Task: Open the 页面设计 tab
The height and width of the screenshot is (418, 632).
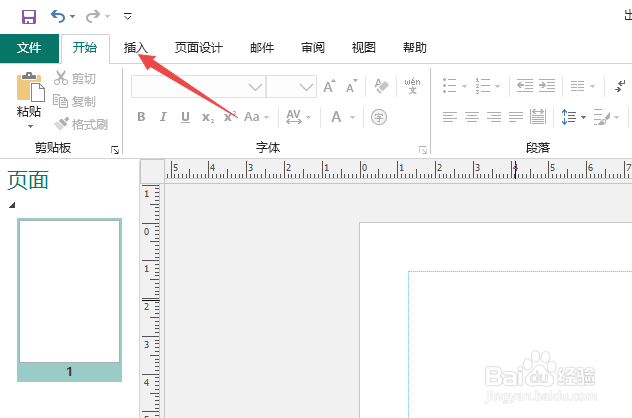Action: click(x=199, y=48)
